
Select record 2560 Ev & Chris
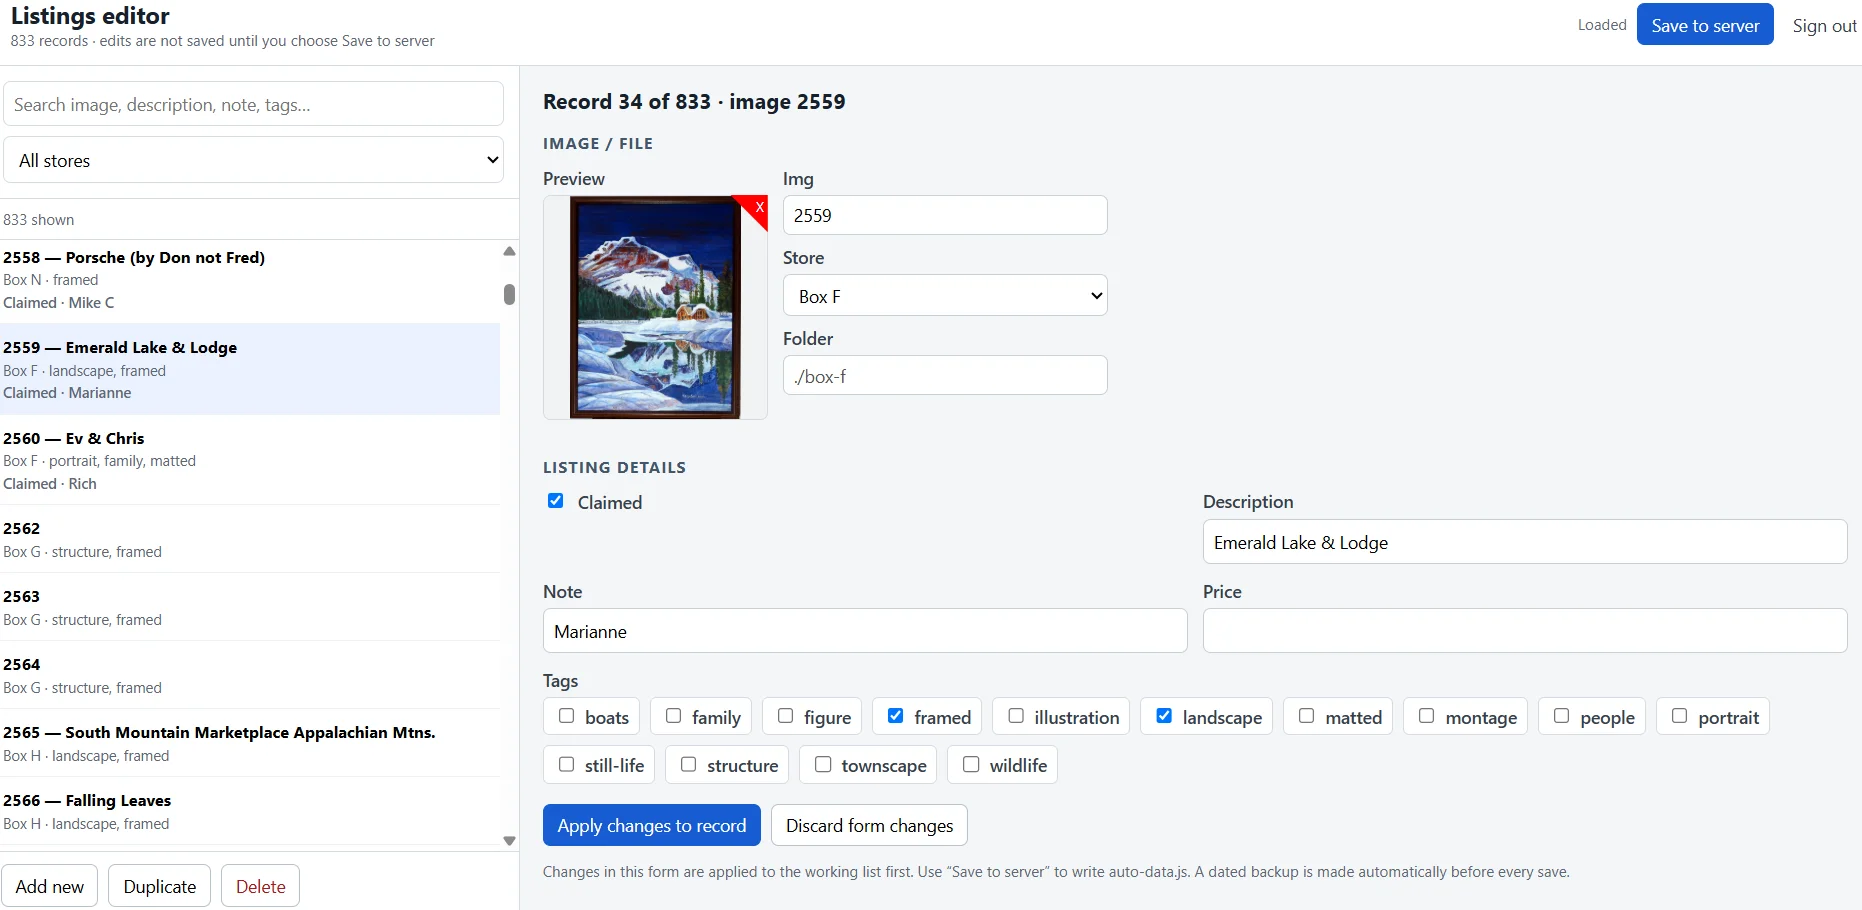250,460
